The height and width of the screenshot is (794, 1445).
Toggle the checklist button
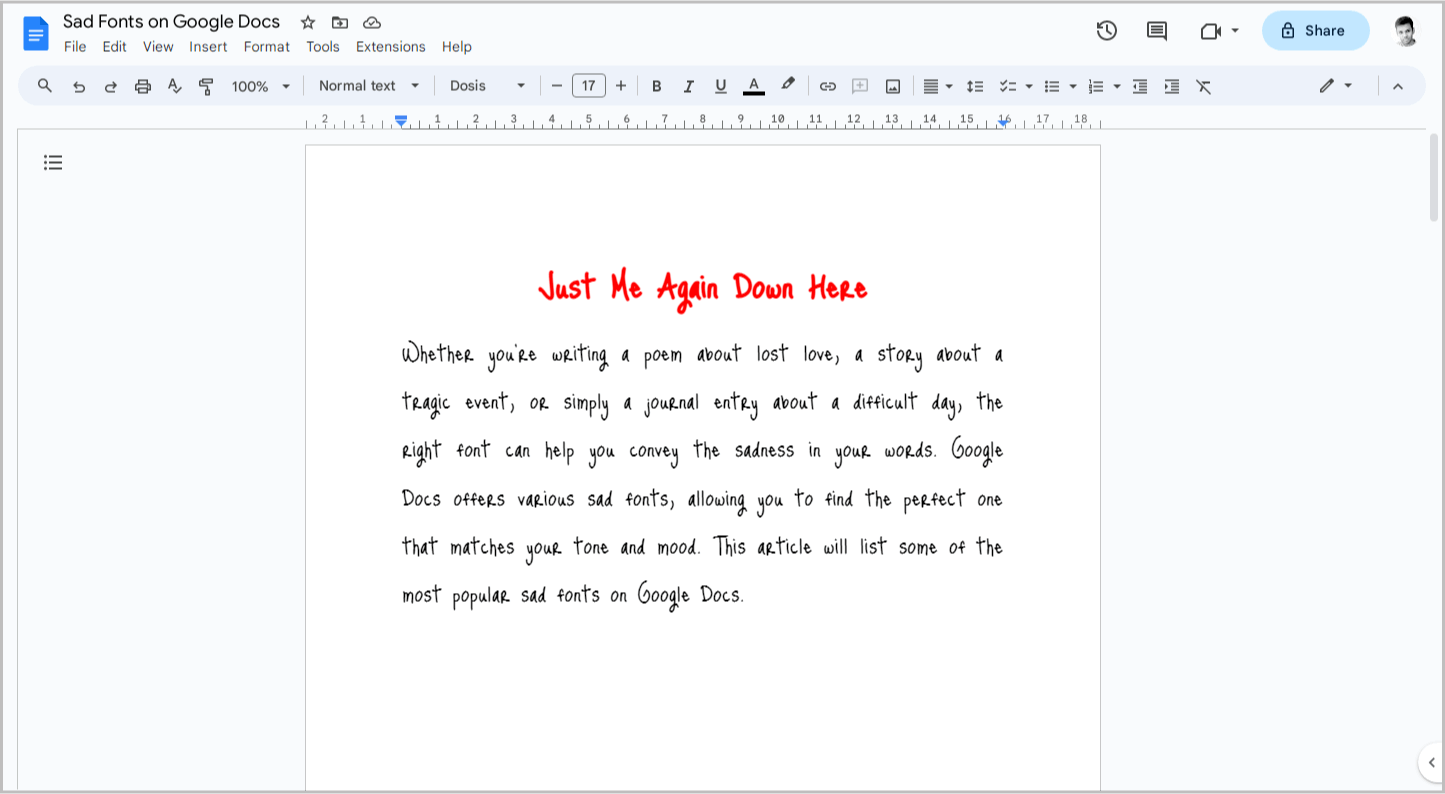click(x=1008, y=87)
